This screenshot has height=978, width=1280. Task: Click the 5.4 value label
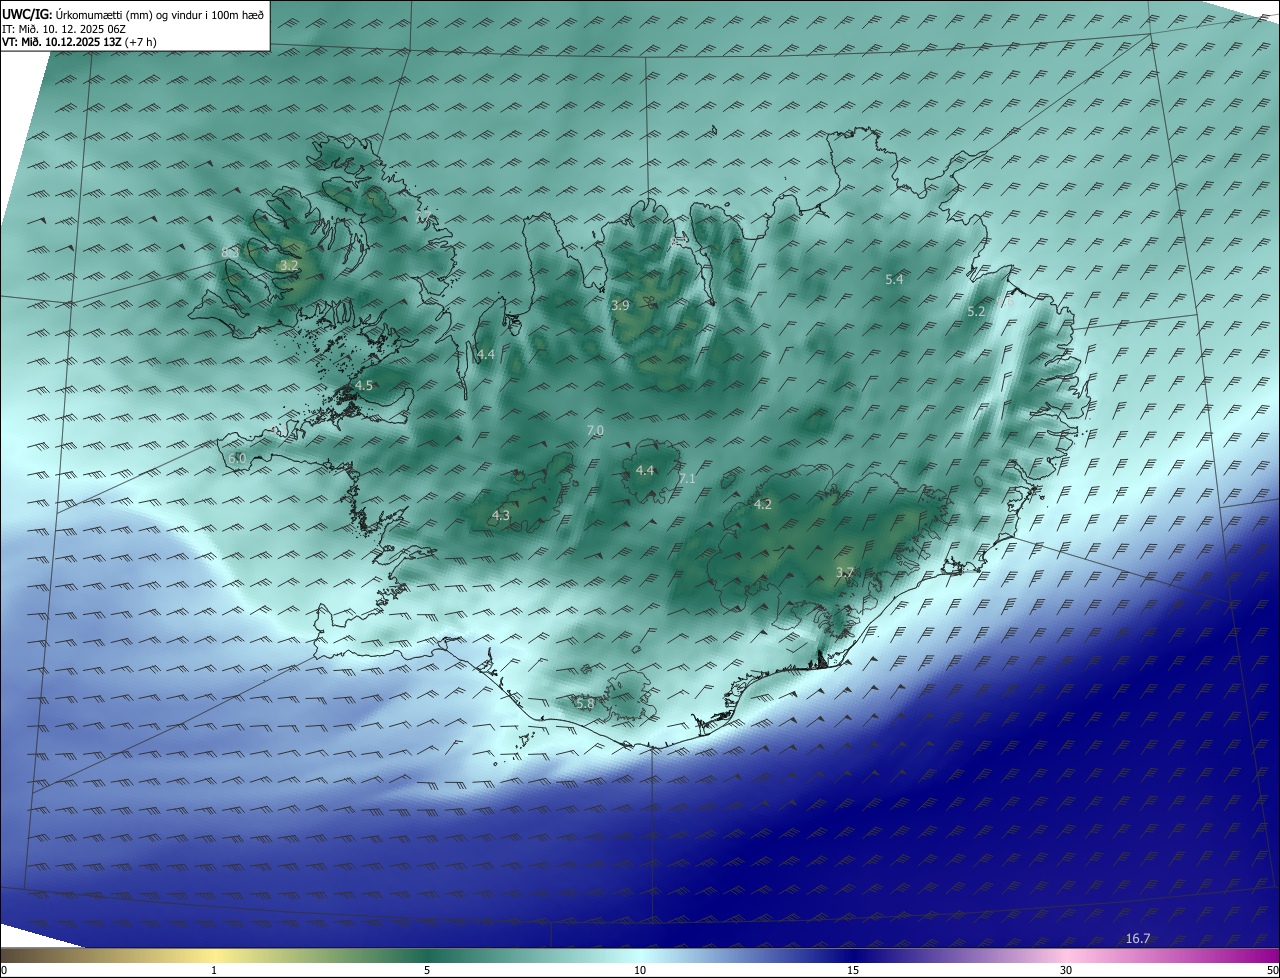(x=894, y=279)
